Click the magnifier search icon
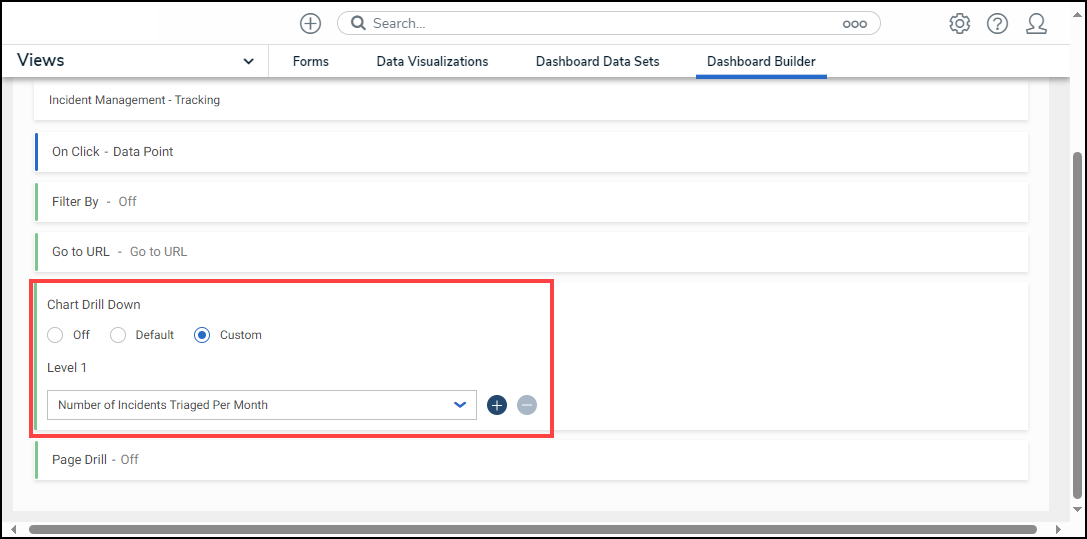The height and width of the screenshot is (539, 1087). coord(358,24)
